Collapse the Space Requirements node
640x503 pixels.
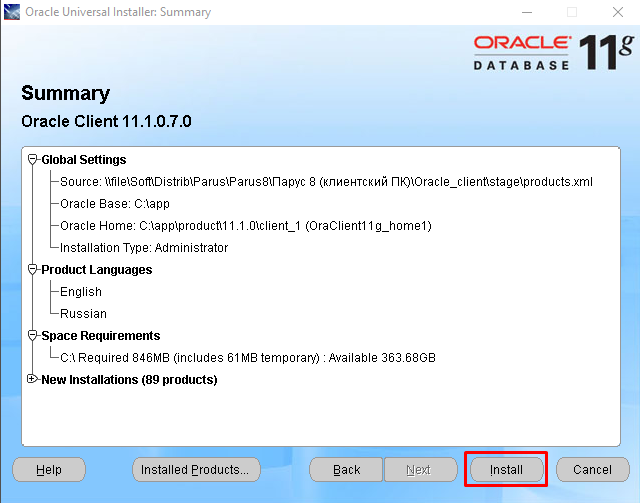pyautogui.click(x=33, y=335)
